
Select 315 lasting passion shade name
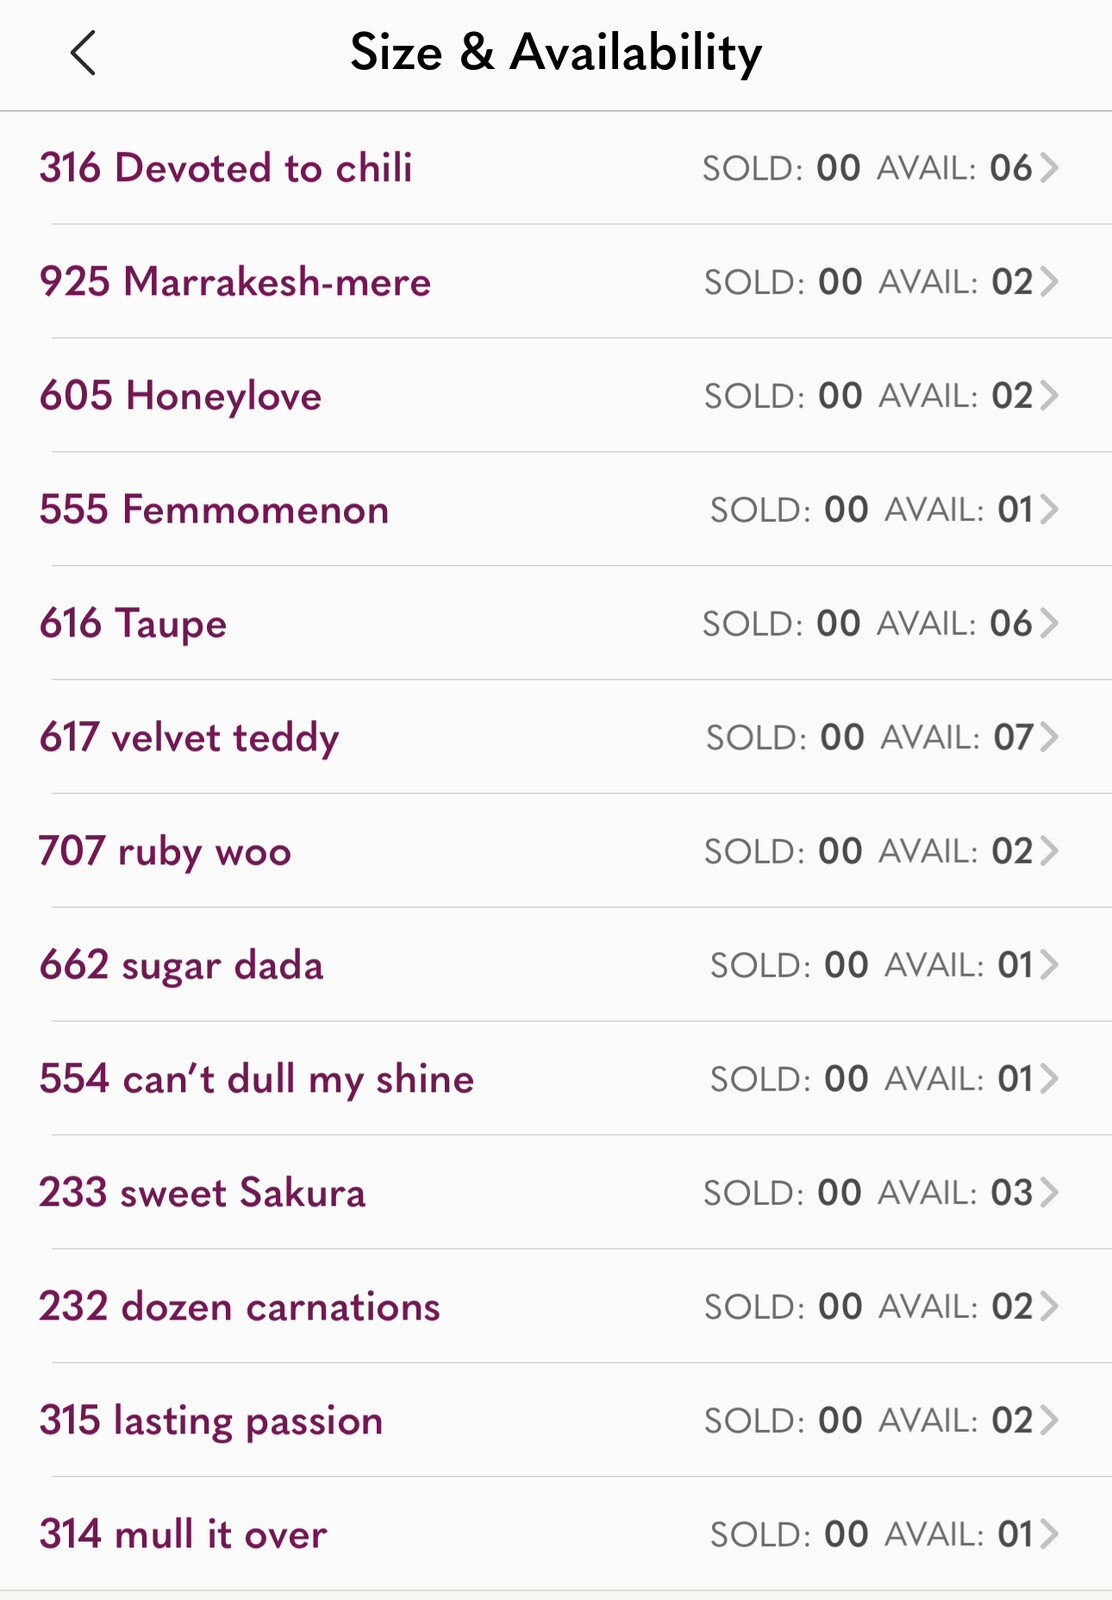(x=211, y=1421)
